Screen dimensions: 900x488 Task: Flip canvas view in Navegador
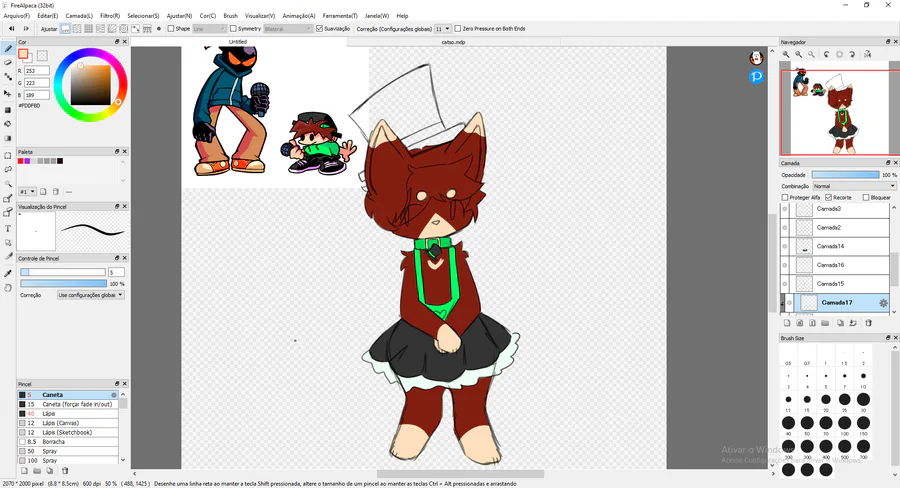click(x=867, y=55)
